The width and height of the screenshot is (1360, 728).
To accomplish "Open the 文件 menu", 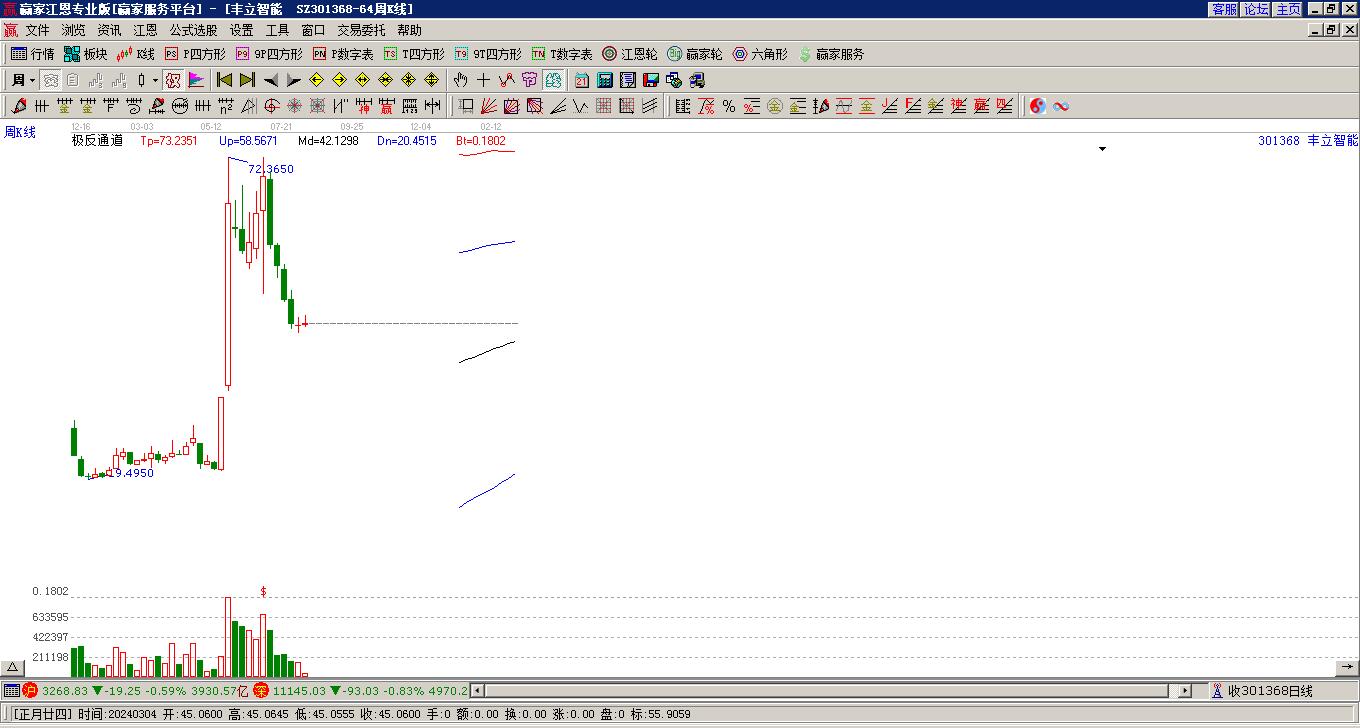I will tap(37, 31).
